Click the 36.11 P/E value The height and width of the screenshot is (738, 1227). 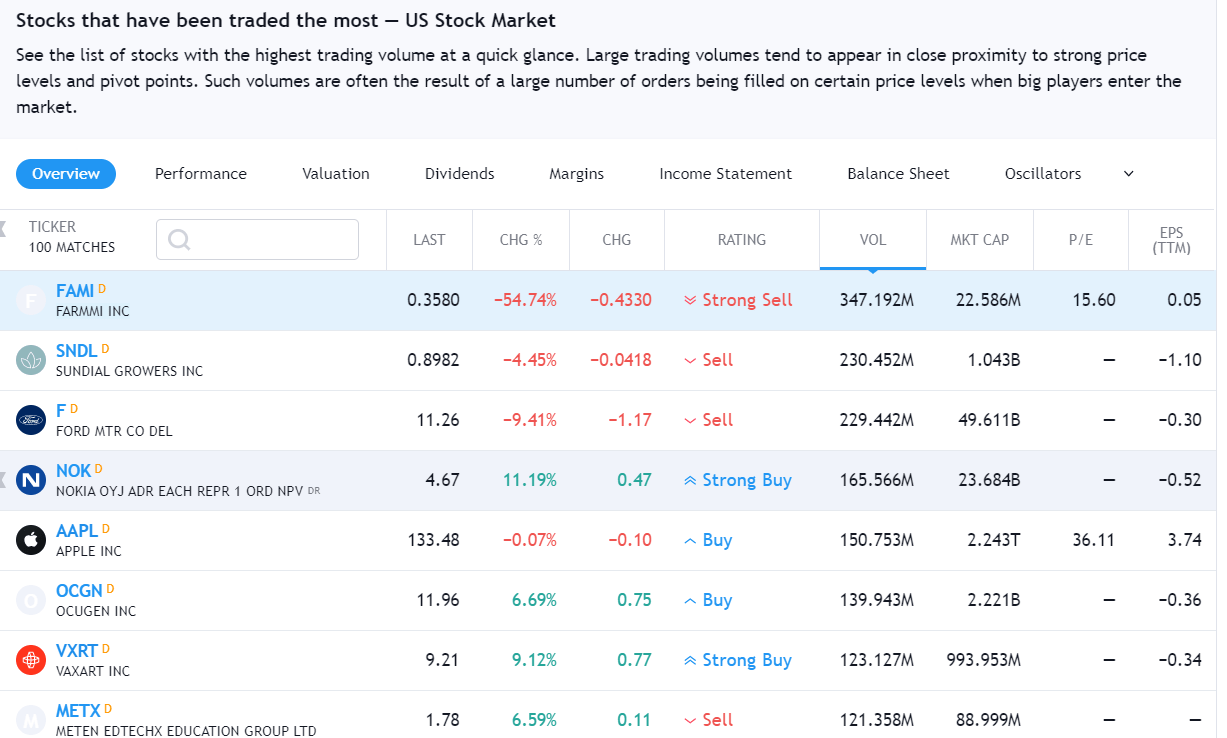click(1093, 540)
